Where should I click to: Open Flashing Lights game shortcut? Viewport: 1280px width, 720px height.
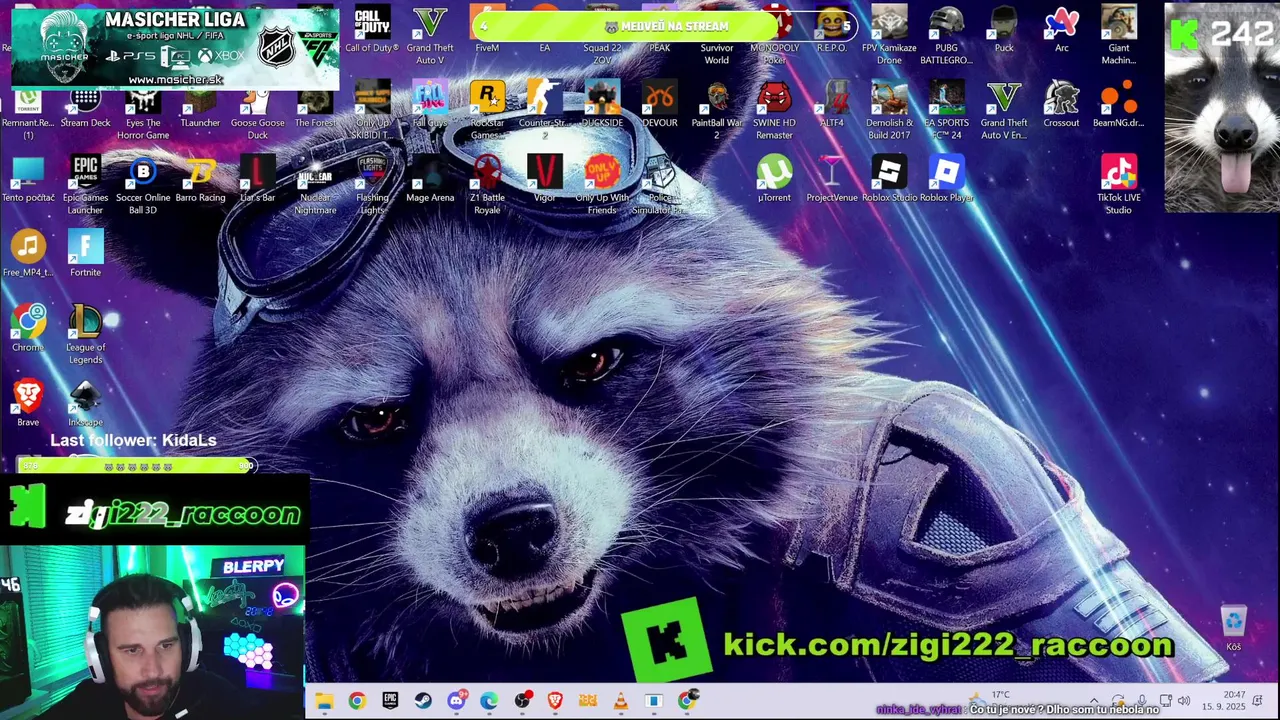[372, 184]
